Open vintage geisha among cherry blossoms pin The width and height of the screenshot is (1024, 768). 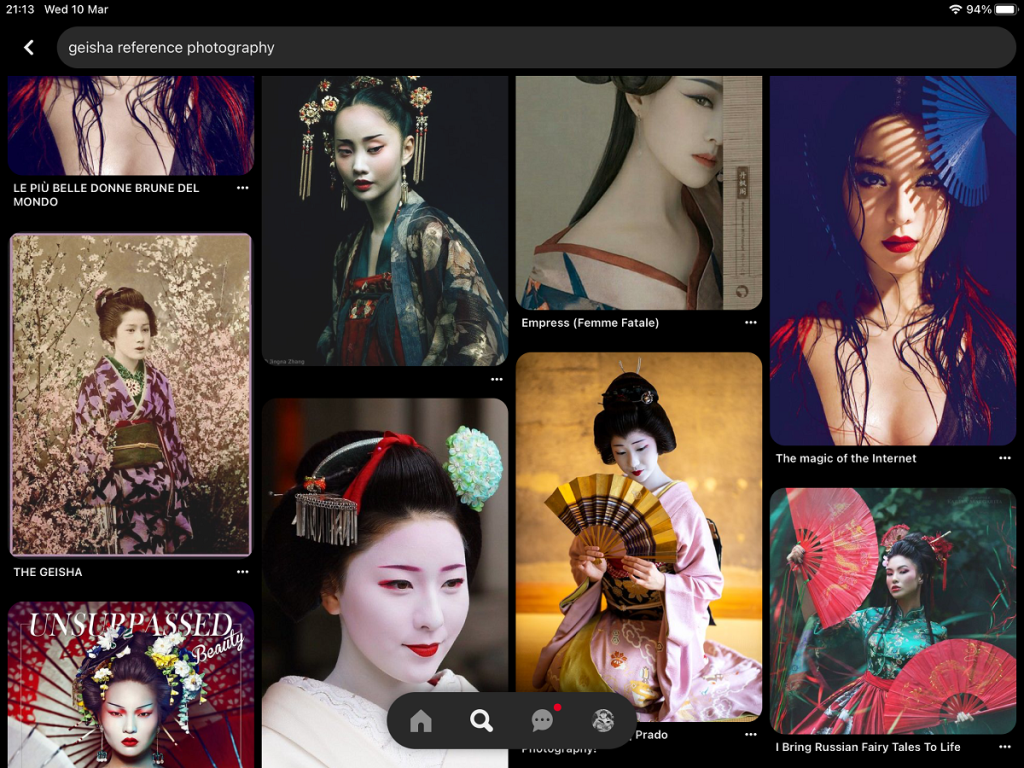[130, 395]
